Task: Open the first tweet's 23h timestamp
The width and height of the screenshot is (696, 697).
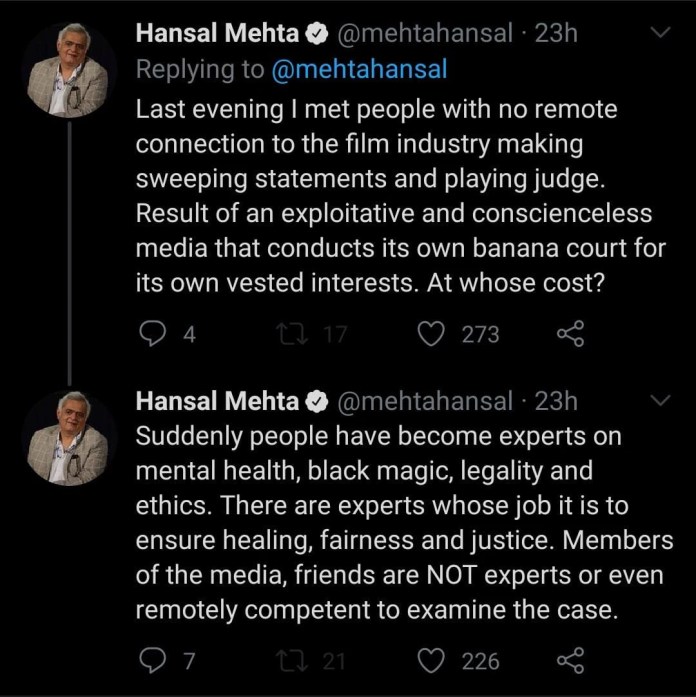Action: tap(557, 34)
